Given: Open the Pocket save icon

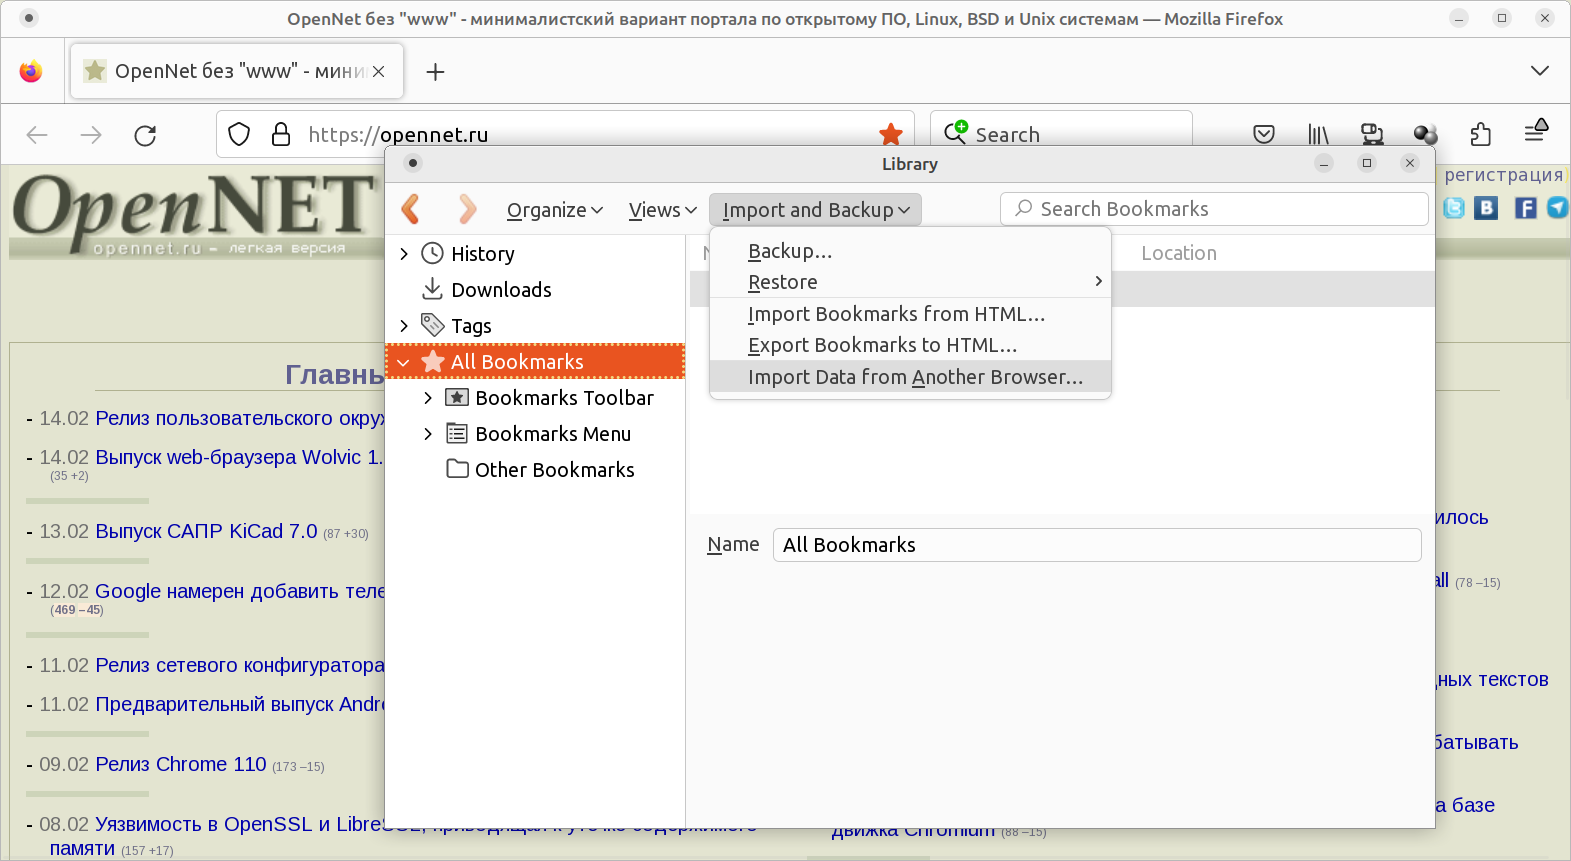Looking at the screenshot, I should [1264, 134].
